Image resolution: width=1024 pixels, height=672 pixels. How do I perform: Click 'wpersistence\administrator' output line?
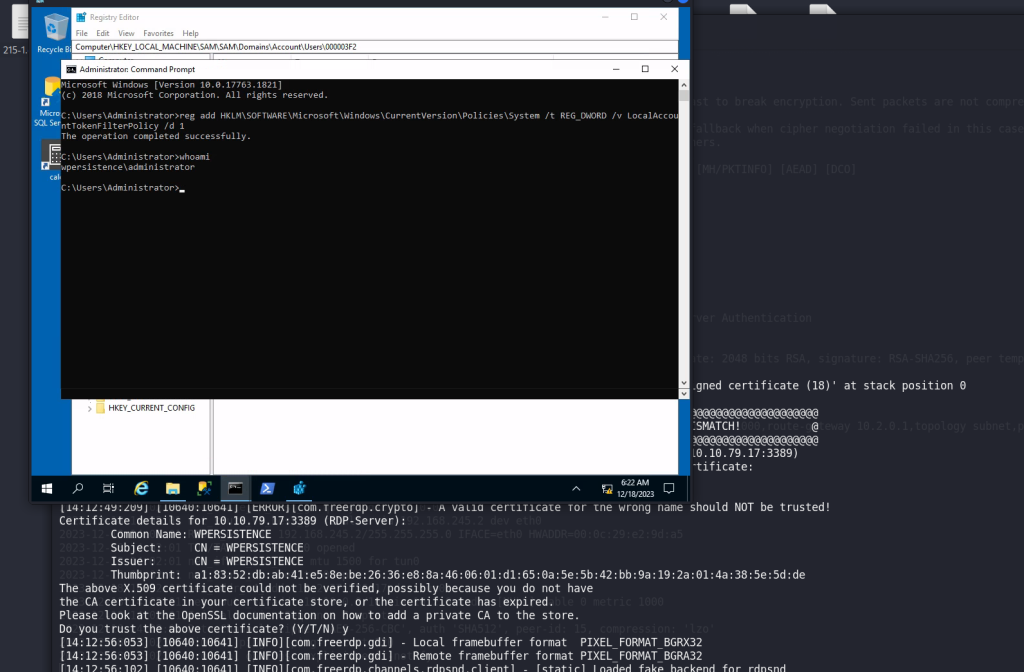point(128,167)
